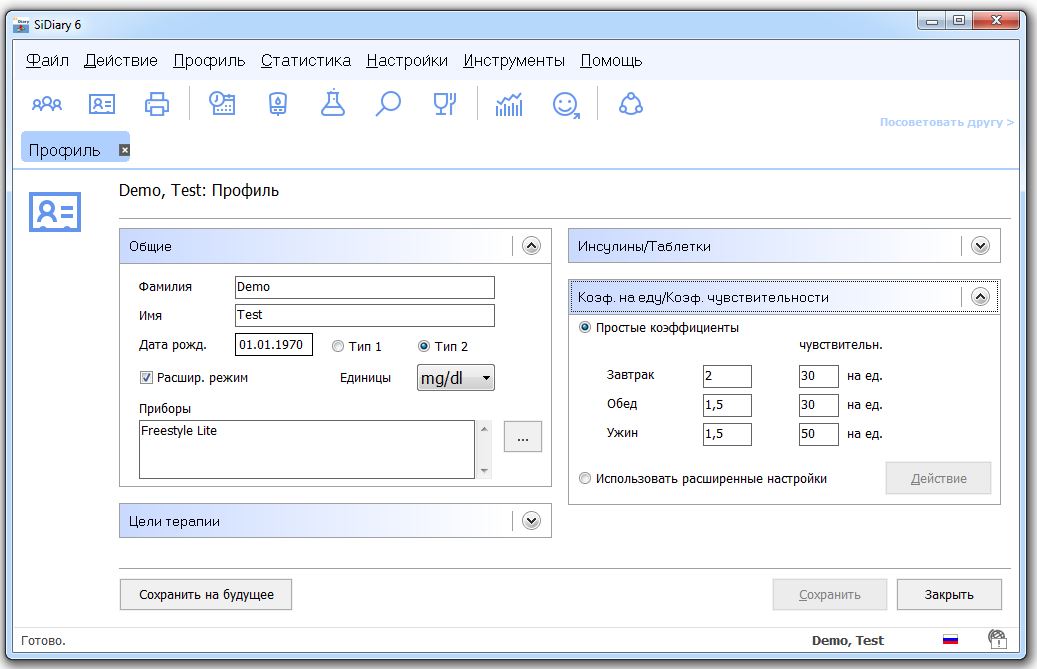
Task: Select Использовать расширенные настройки option
Action: point(585,479)
